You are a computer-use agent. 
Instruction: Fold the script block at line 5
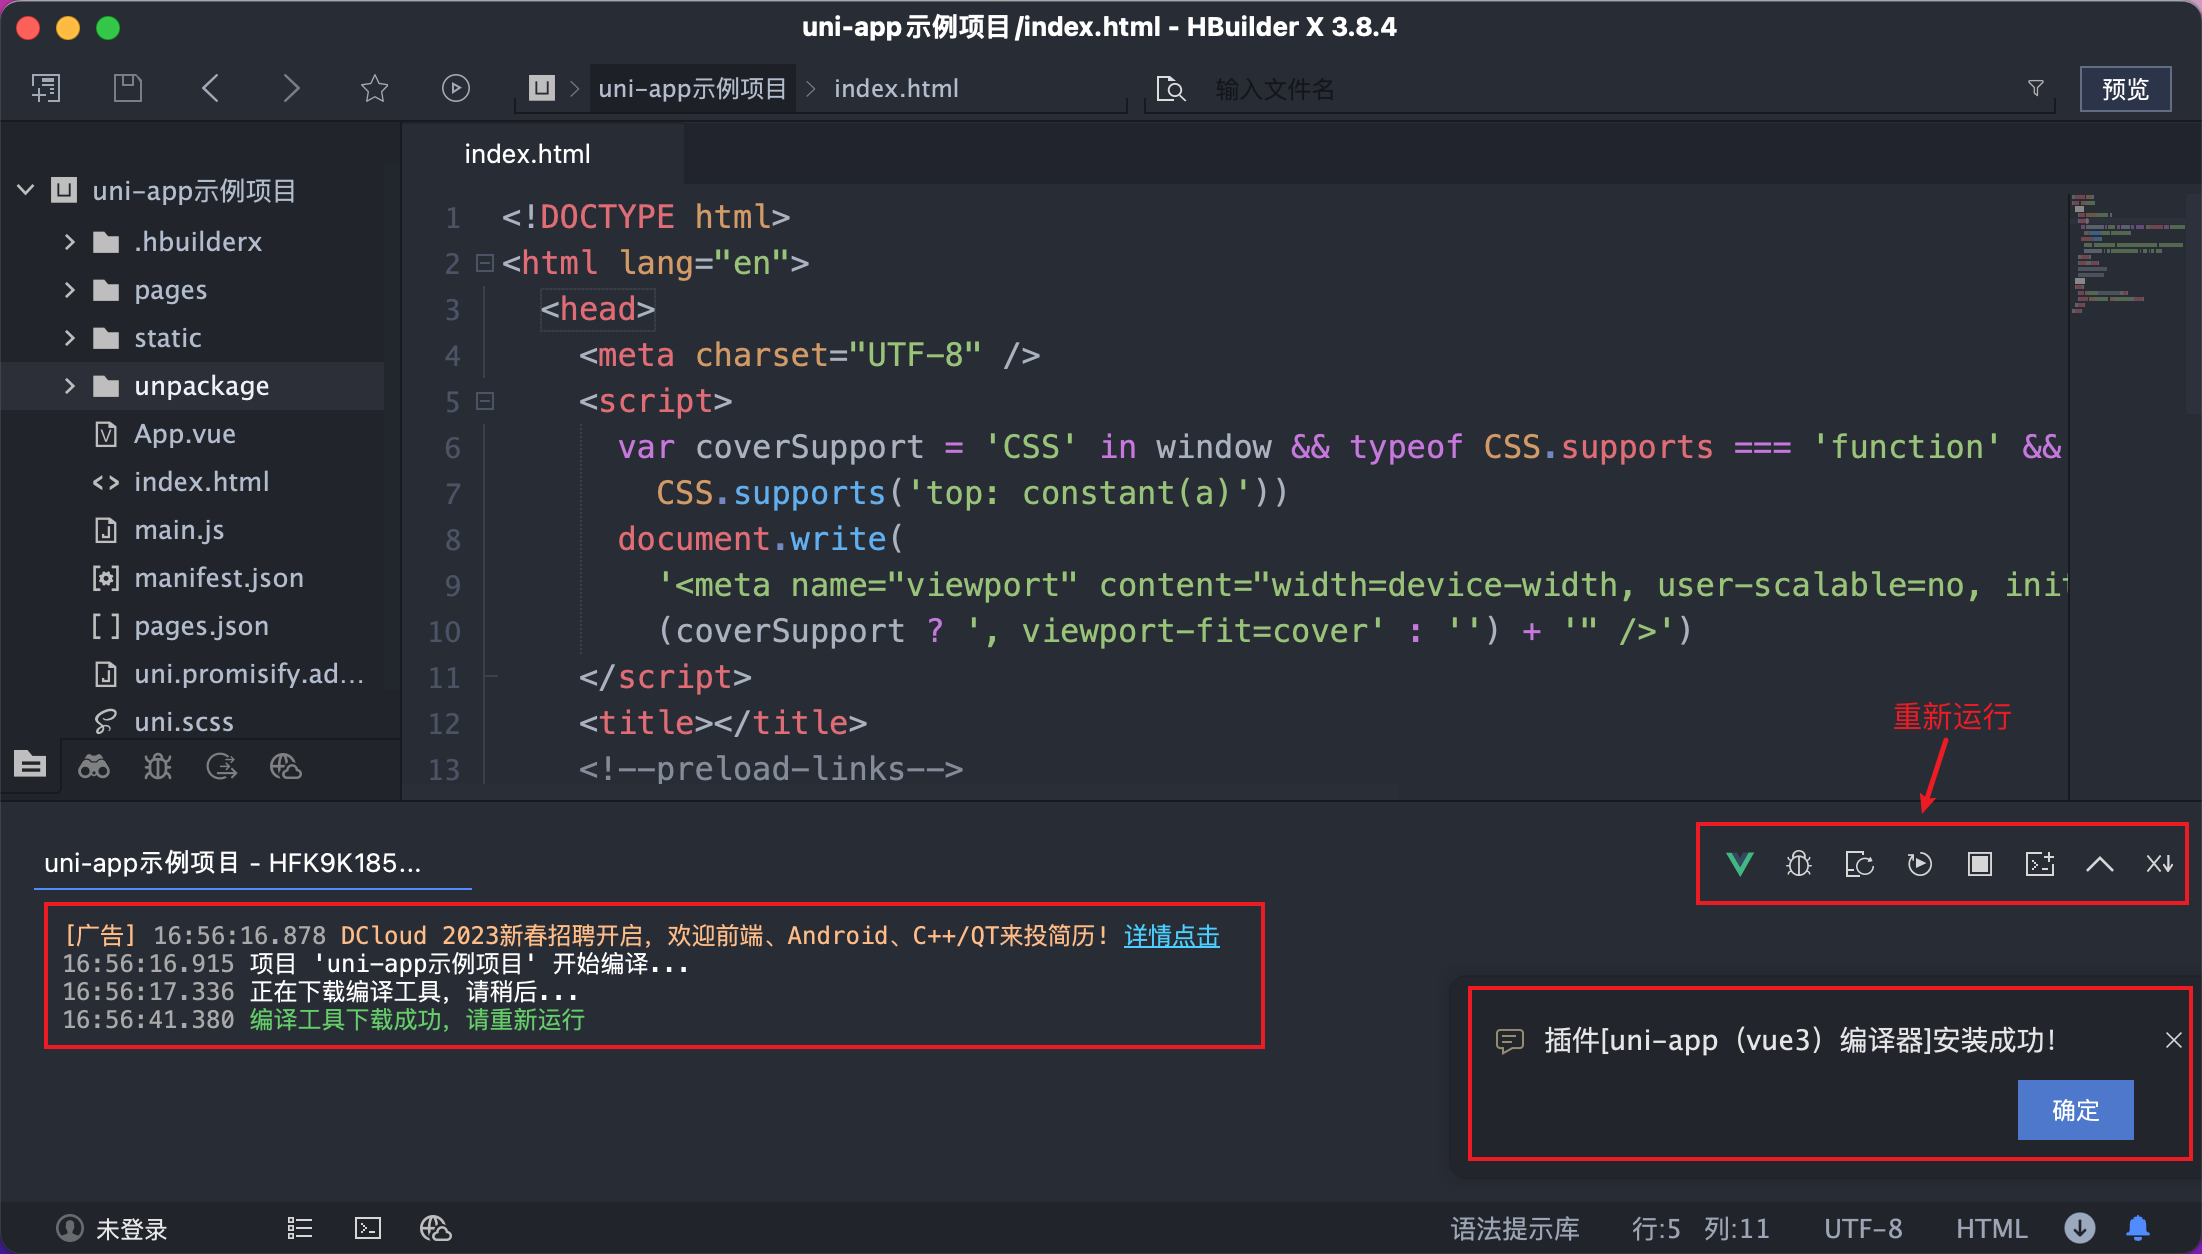[486, 401]
